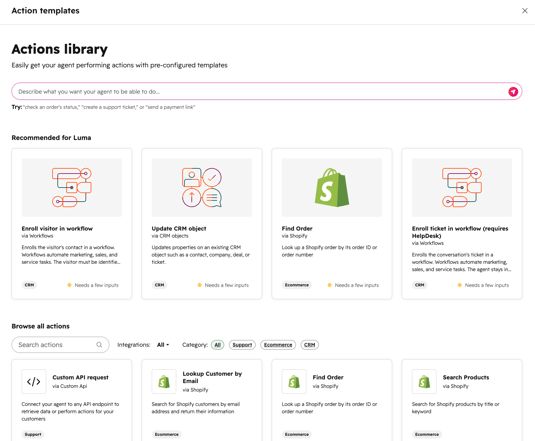Click the Custom API request code icon
This screenshot has height=441, width=535.
point(33,381)
